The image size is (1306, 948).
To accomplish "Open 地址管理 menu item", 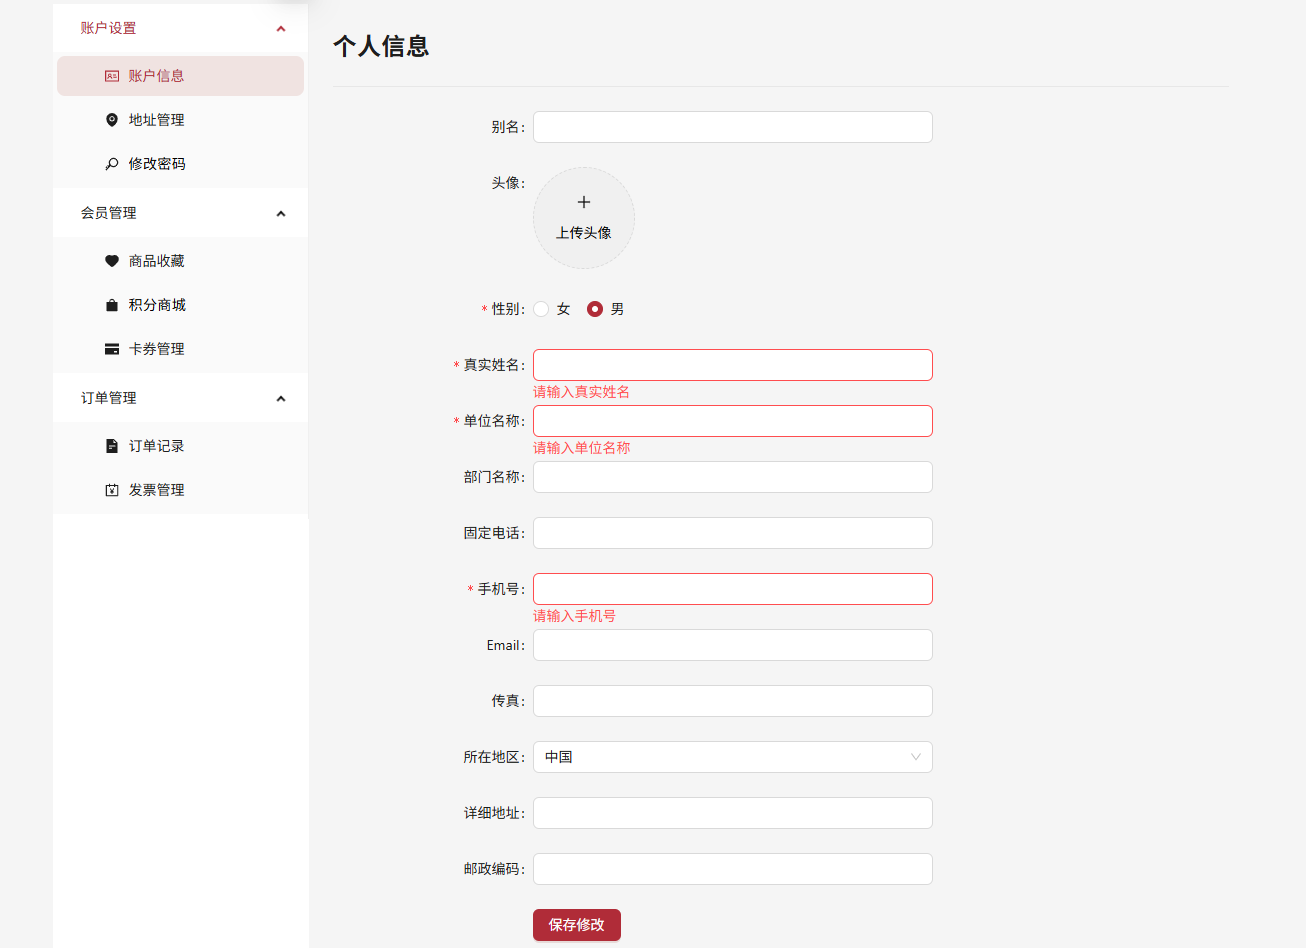I will pos(157,120).
